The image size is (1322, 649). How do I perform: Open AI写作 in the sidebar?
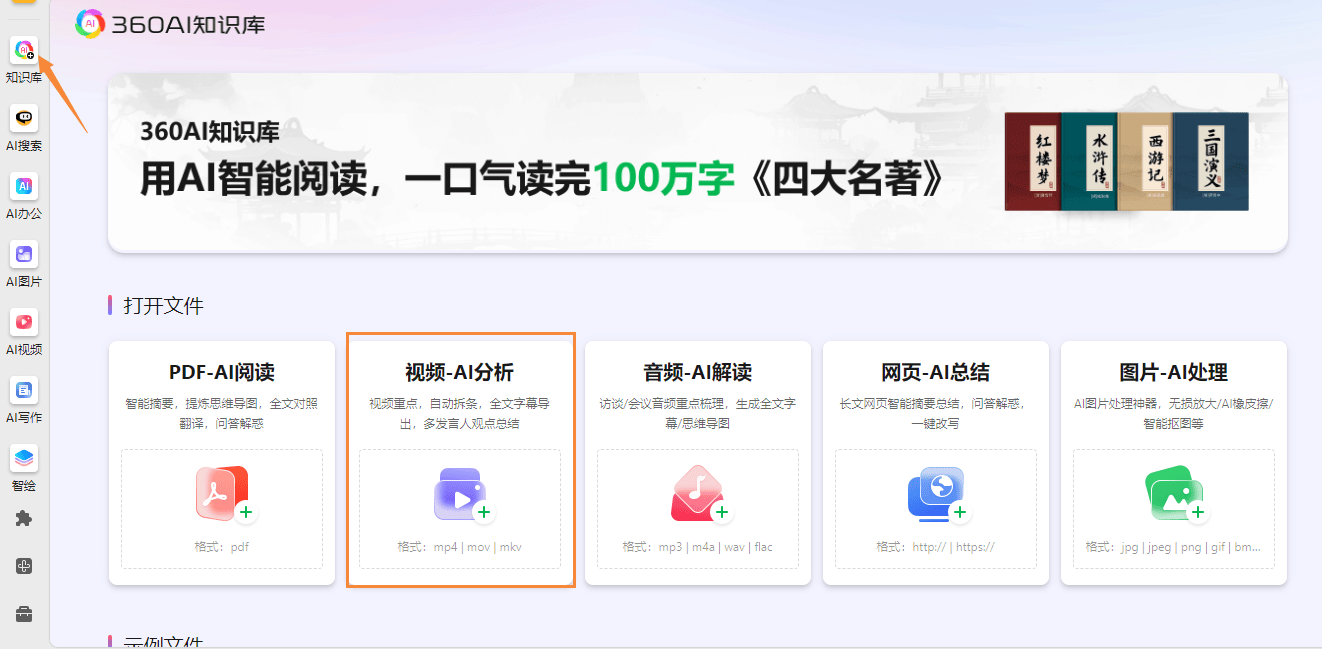click(x=24, y=390)
